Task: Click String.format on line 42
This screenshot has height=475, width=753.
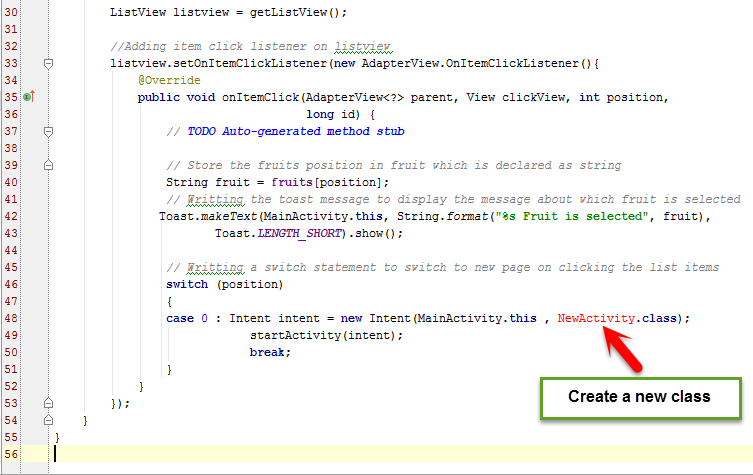Action: tap(442, 216)
